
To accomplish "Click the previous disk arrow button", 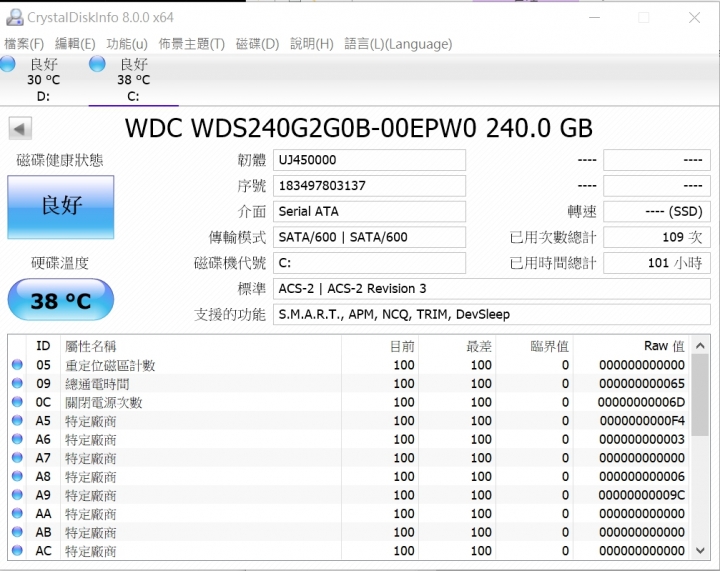I will (20, 129).
